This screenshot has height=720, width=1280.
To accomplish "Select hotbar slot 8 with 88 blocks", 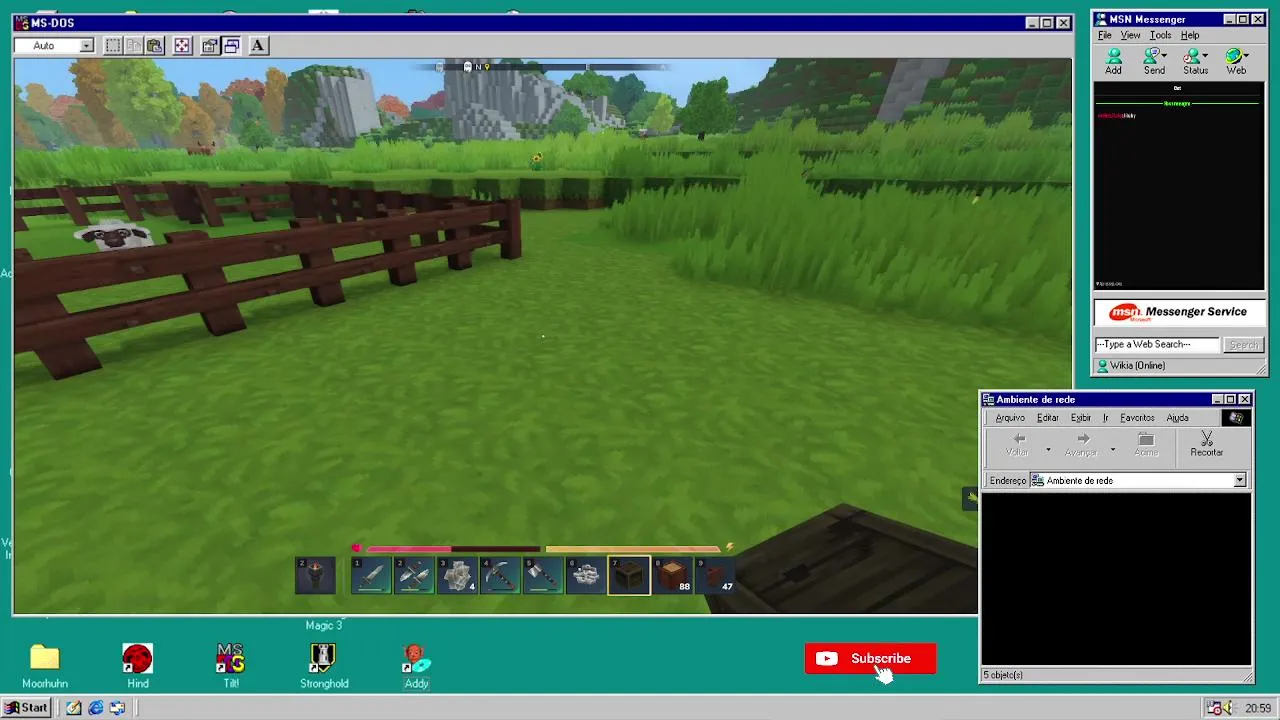I will (x=672, y=575).
